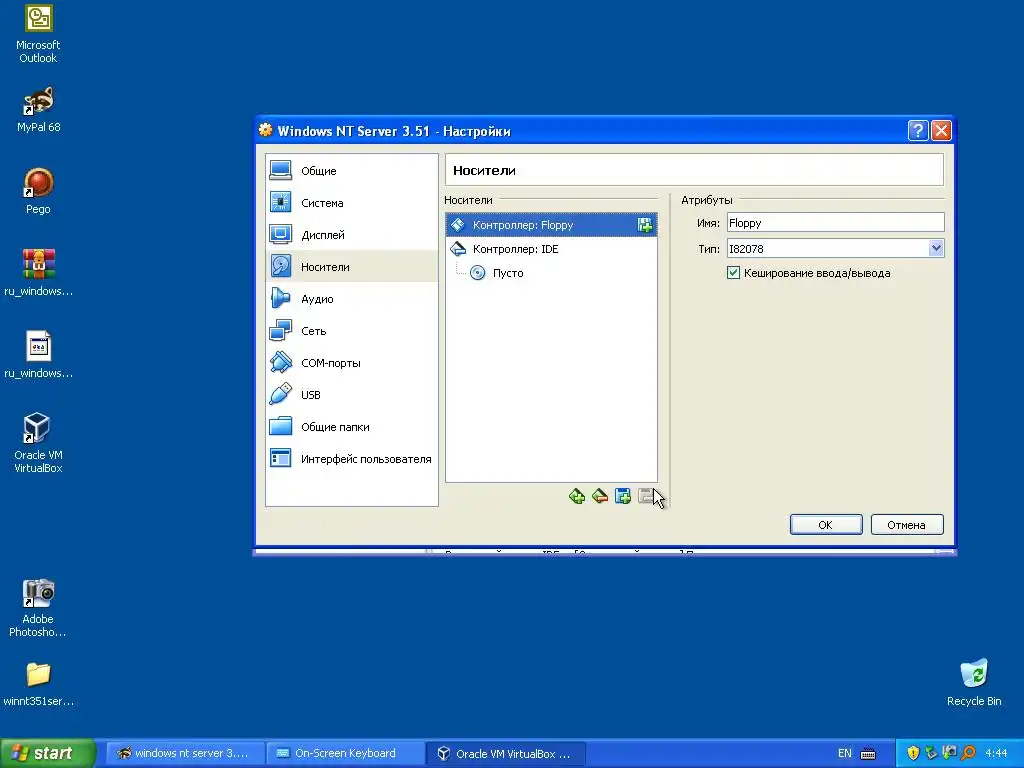Select the Носители category in the sidebar
The width and height of the screenshot is (1024, 768).
pyautogui.click(x=351, y=266)
